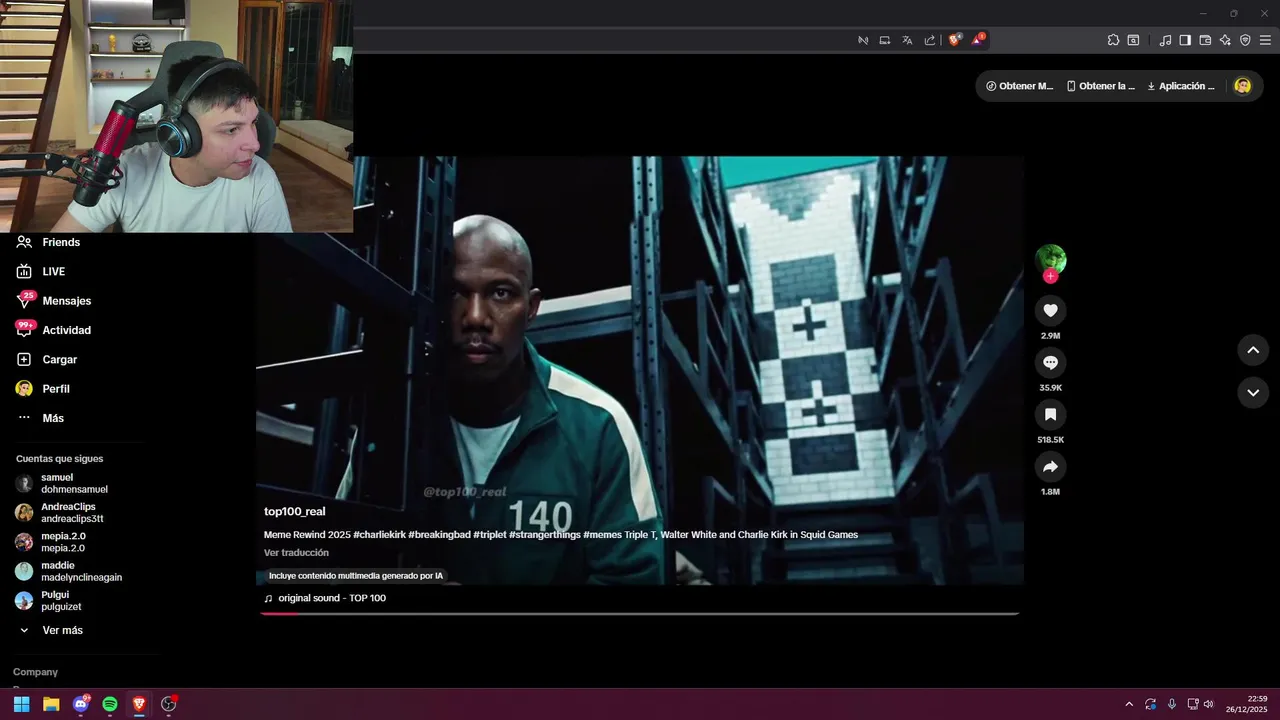Expand the system tray hidden icons chevron
1280x720 pixels.
coord(1129,704)
